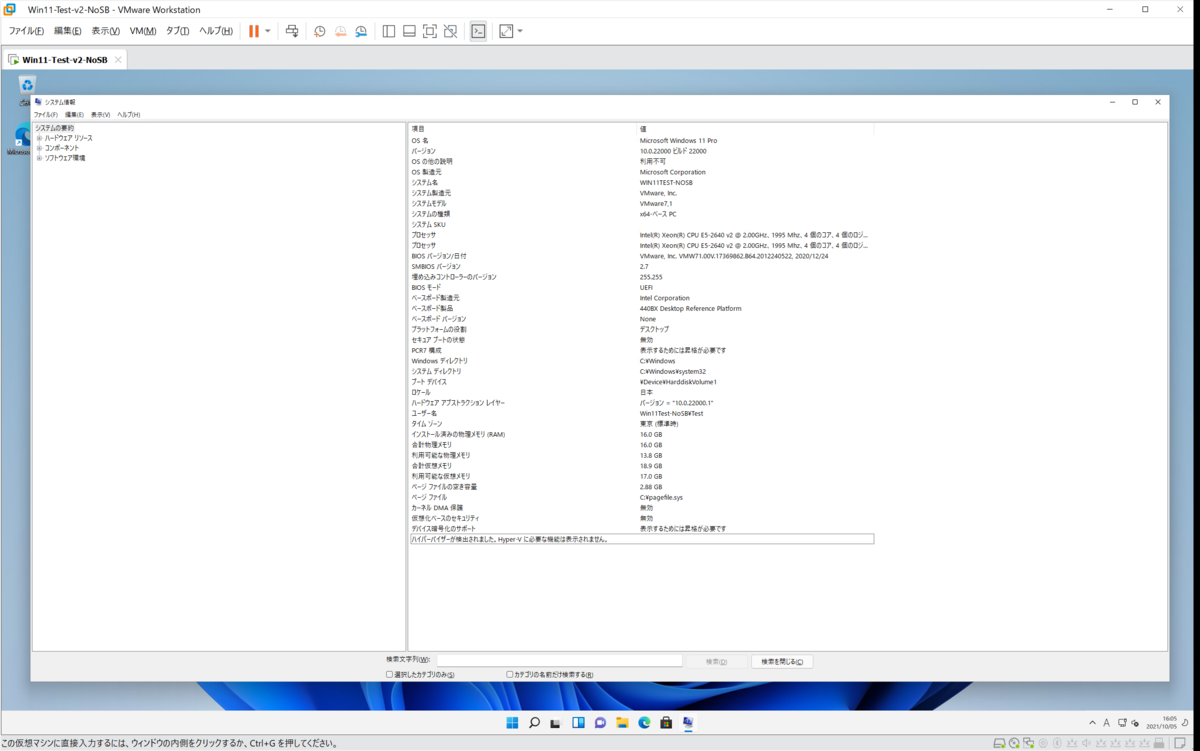Open the Windows Start button in guest taskbar
Image resolution: width=1200 pixels, height=751 pixels.
click(512, 723)
